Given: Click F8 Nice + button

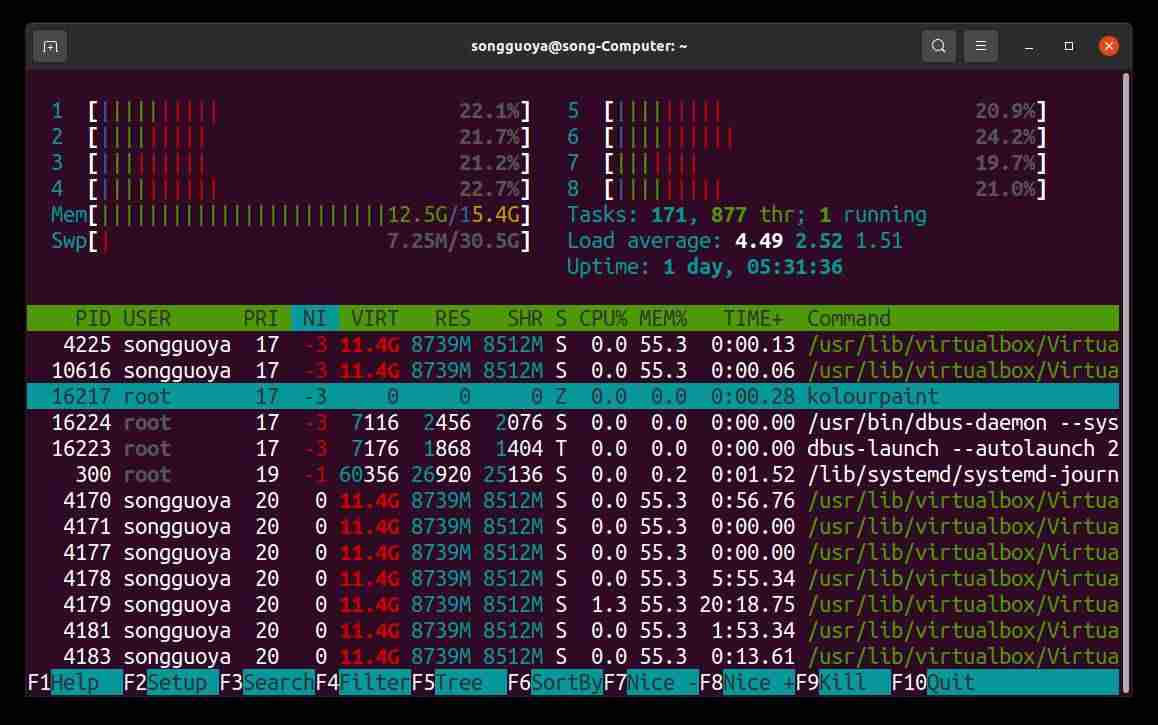Looking at the screenshot, I should coord(747,683).
